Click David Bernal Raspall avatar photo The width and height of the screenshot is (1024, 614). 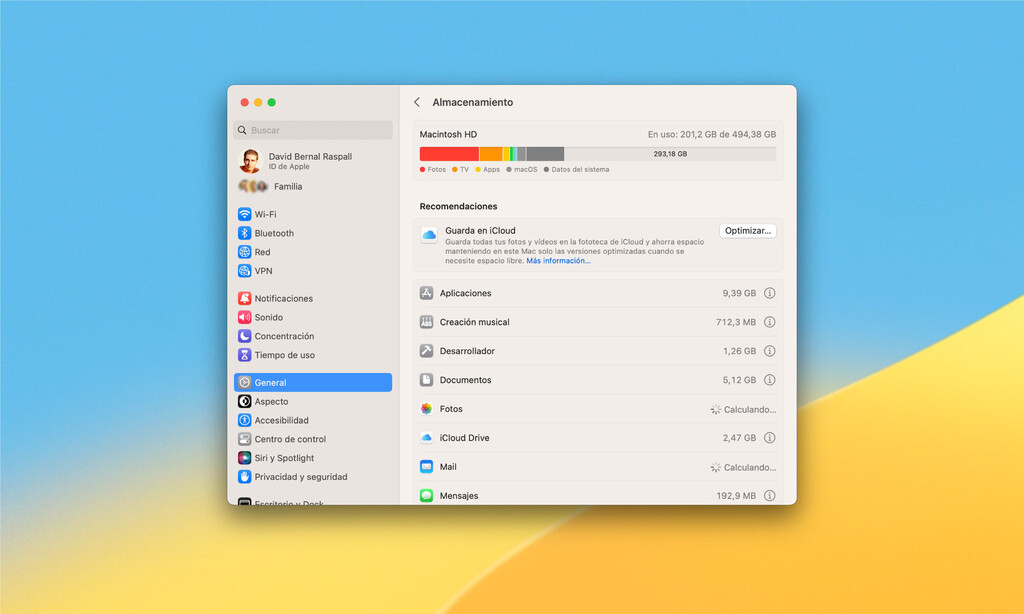click(x=250, y=161)
